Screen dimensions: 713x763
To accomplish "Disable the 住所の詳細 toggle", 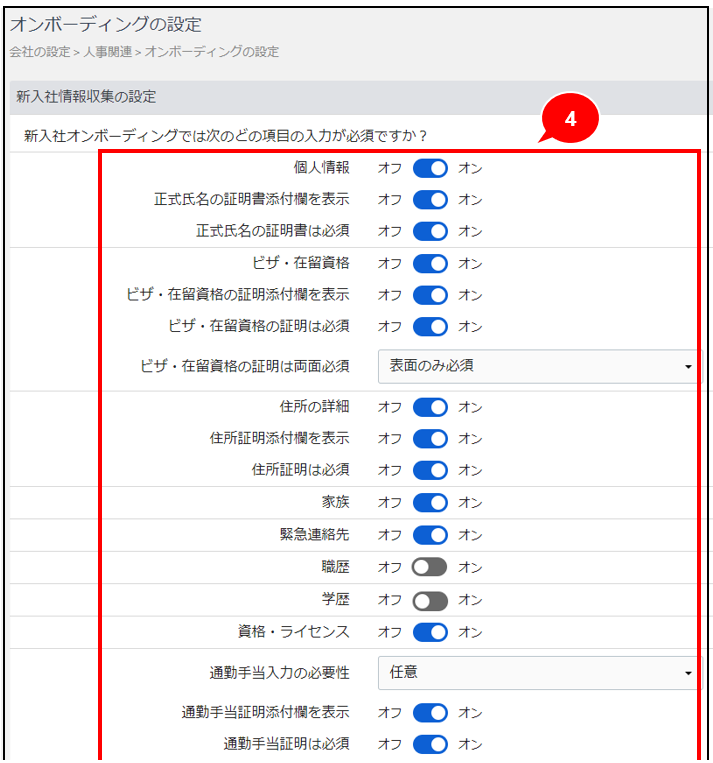I will pos(430,407).
